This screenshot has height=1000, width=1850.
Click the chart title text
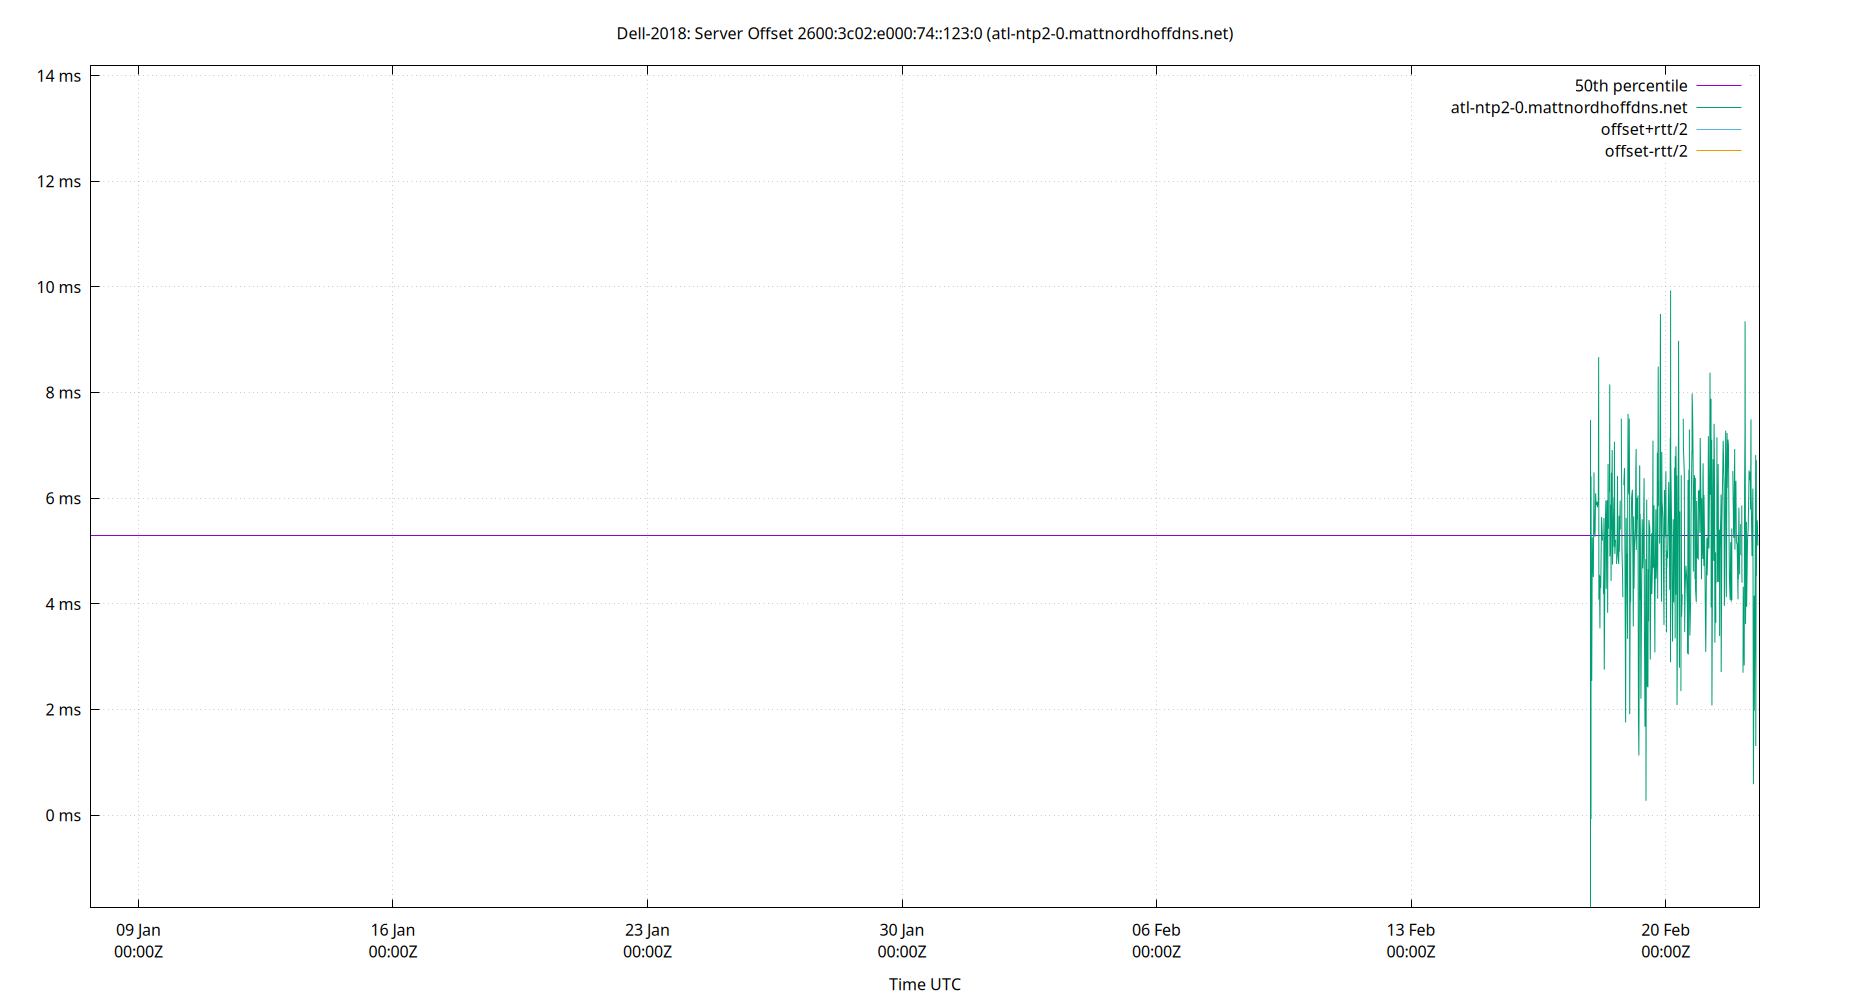point(925,33)
